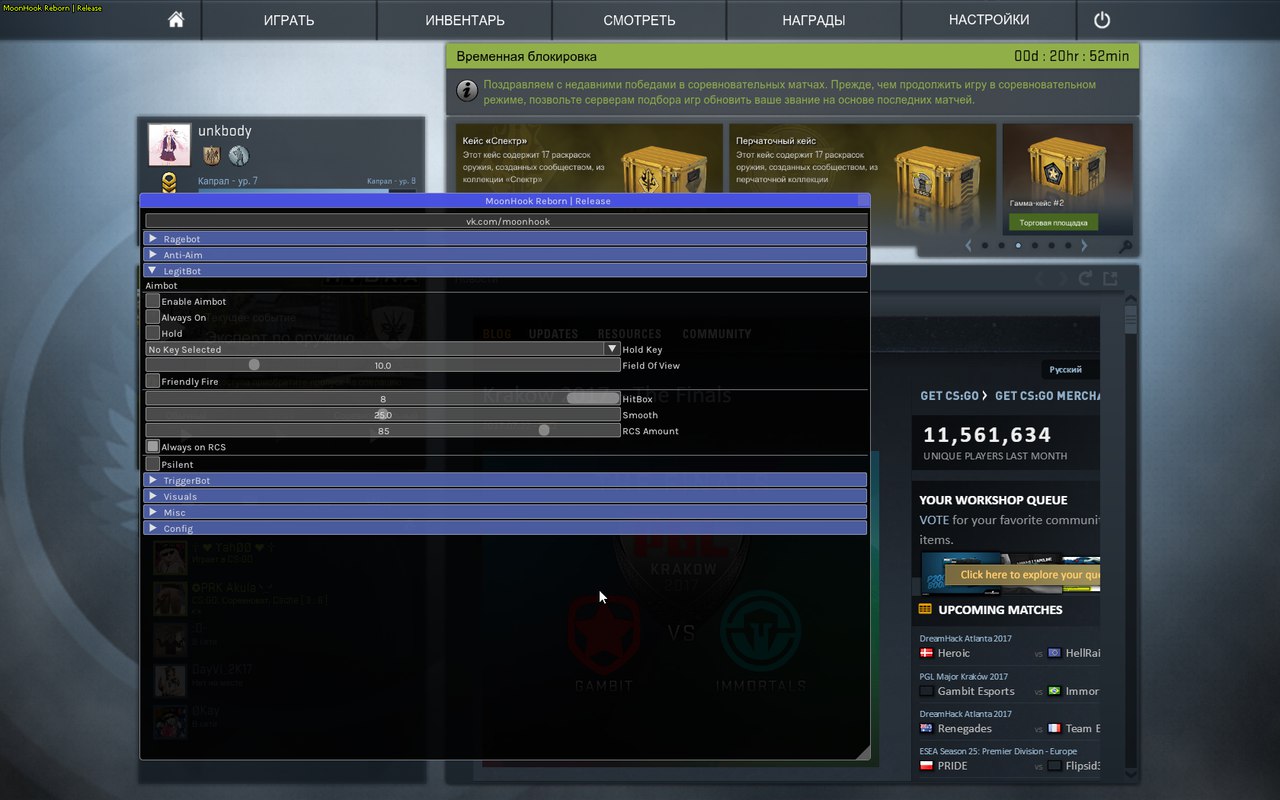
Task: Open the Русский language selector
Action: click(x=1069, y=369)
